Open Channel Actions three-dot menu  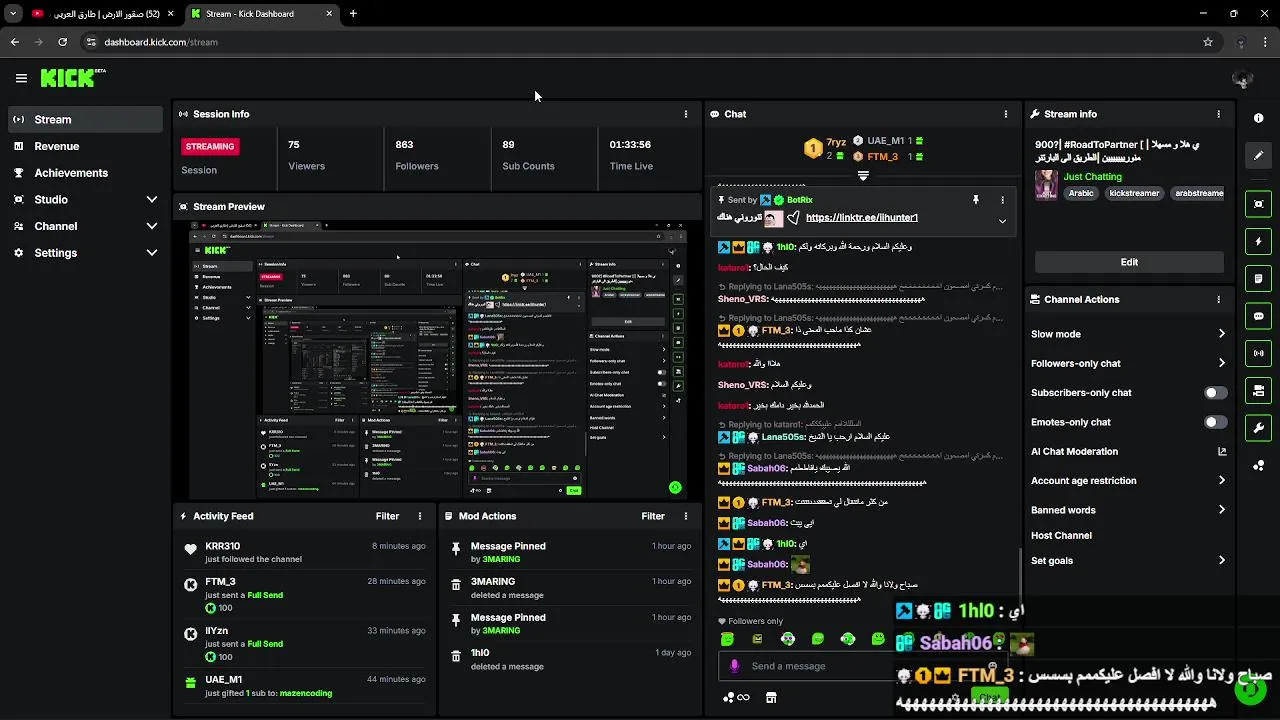tap(1218, 299)
